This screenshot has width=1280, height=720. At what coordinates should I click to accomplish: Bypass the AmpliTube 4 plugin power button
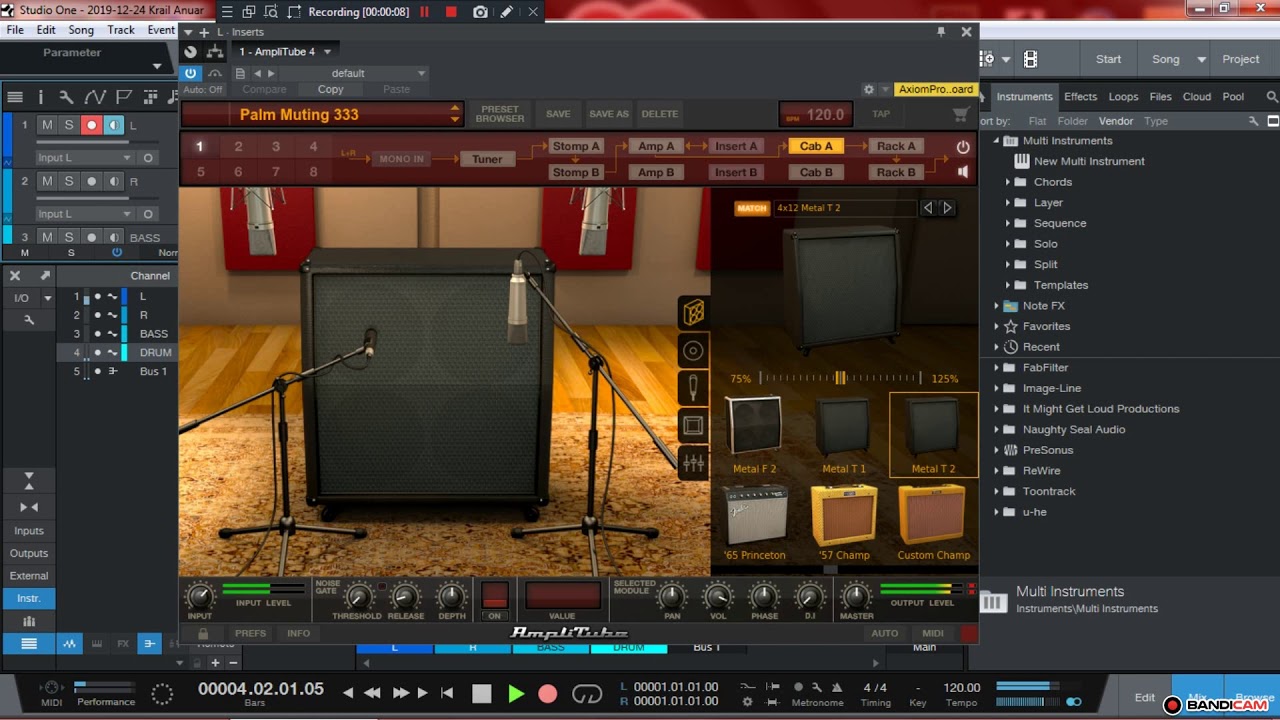pyautogui.click(x=190, y=73)
